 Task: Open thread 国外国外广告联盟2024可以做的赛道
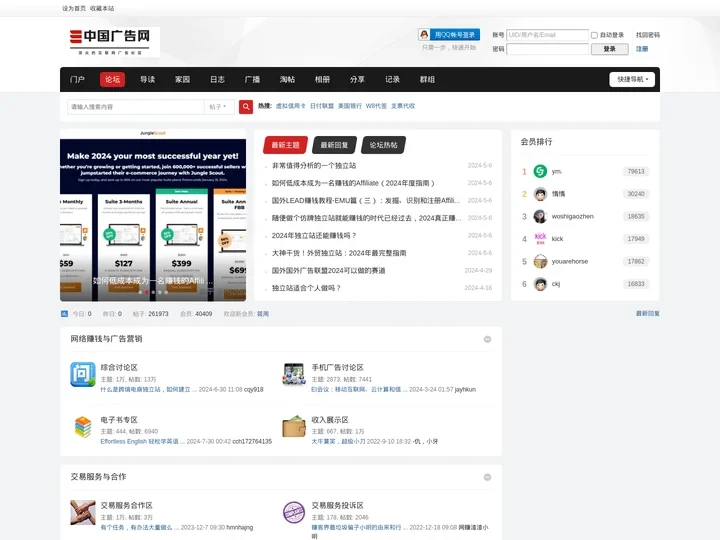(328, 270)
